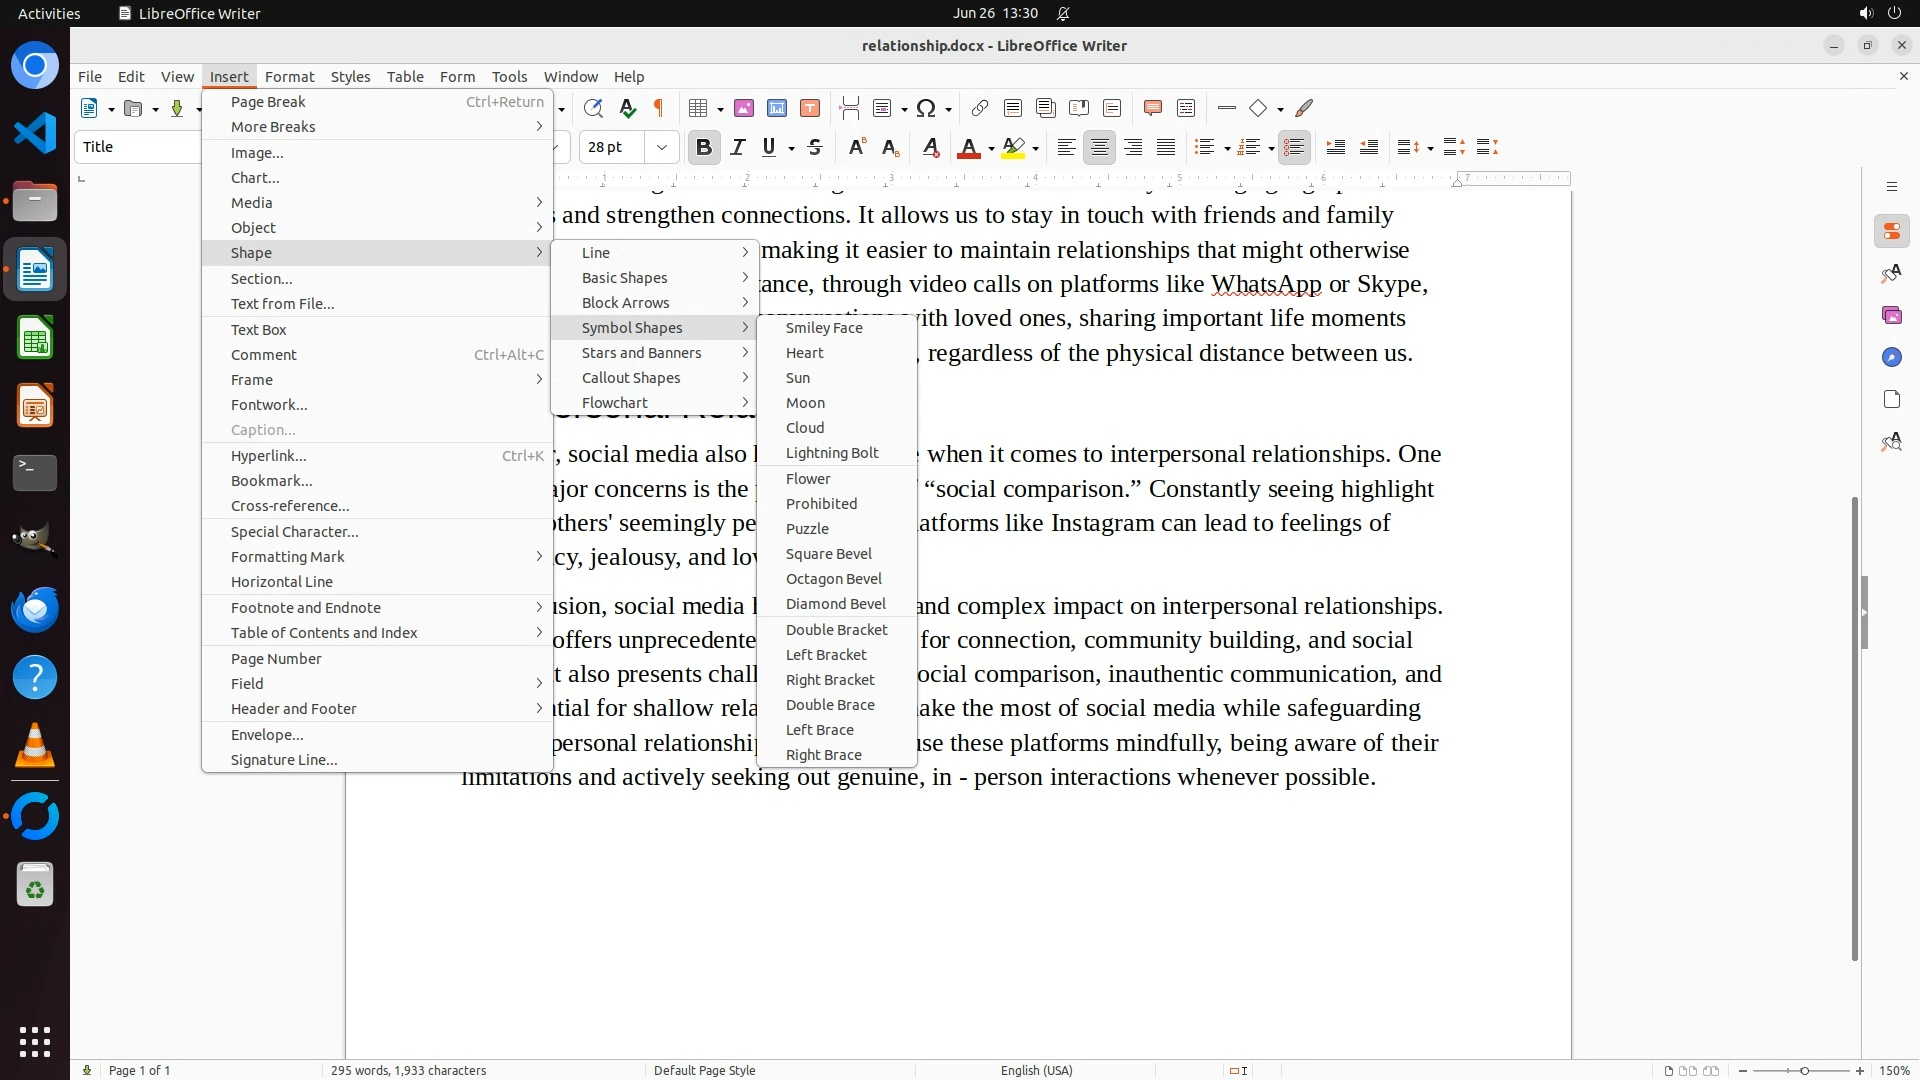Click the Clear Direct Formatting icon
This screenshot has height=1080, width=1920.
coord(930,147)
